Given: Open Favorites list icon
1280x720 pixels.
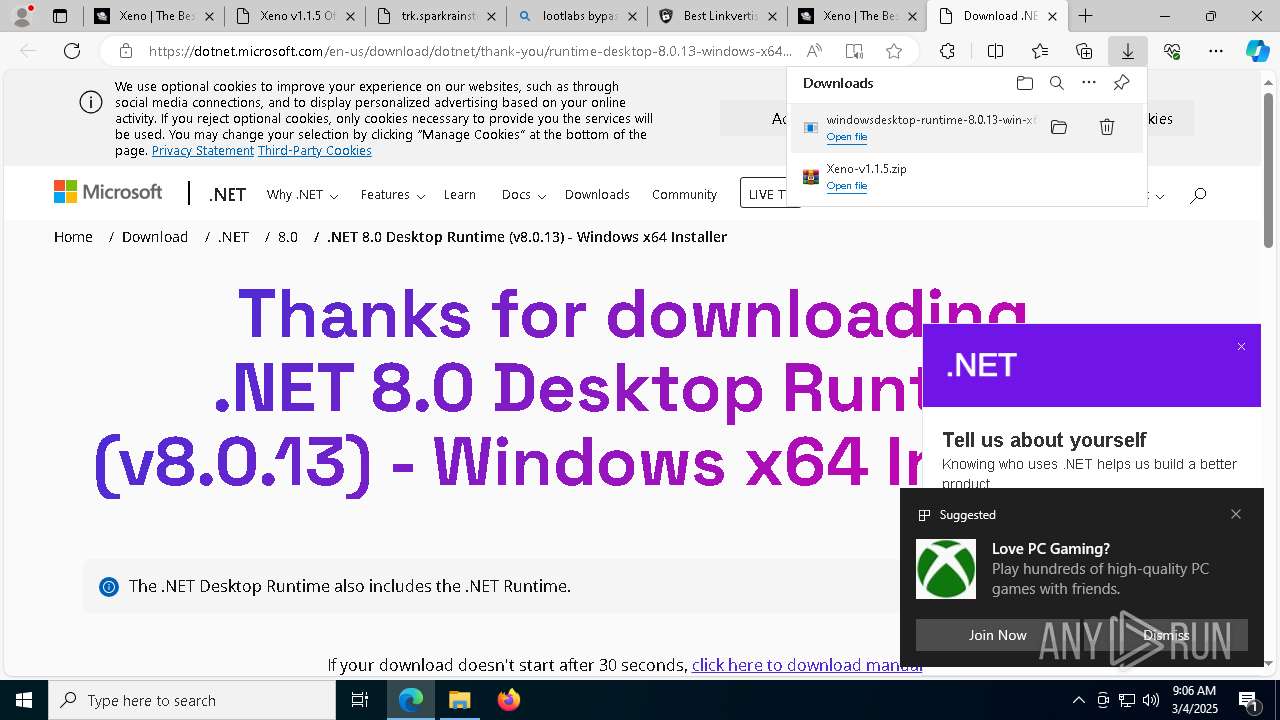Looking at the screenshot, I should pos(1040,51).
